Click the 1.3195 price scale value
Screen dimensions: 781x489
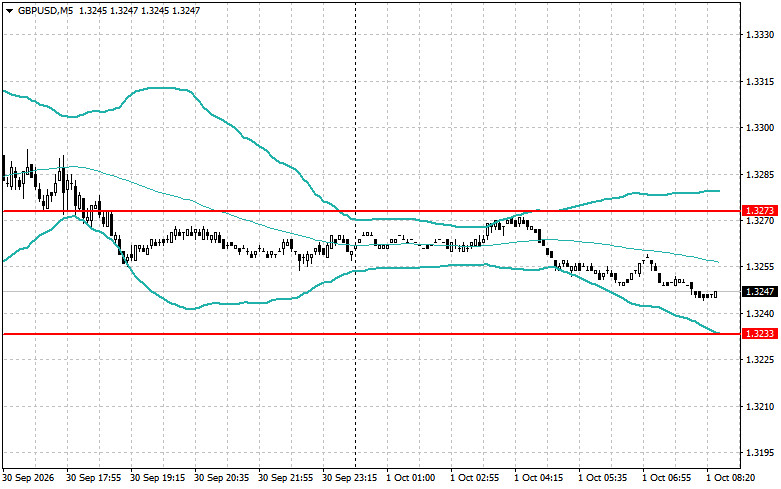[x=760, y=453]
